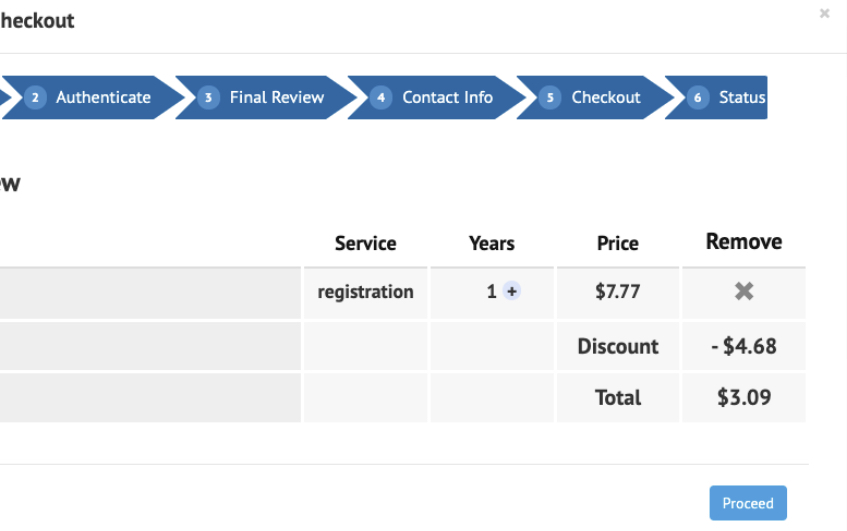Image resolution: width=847 pixels, height=531 pixels.
Task: Click the $3.09 total amount
Action: pyautogui.click(x=744, y=398)
